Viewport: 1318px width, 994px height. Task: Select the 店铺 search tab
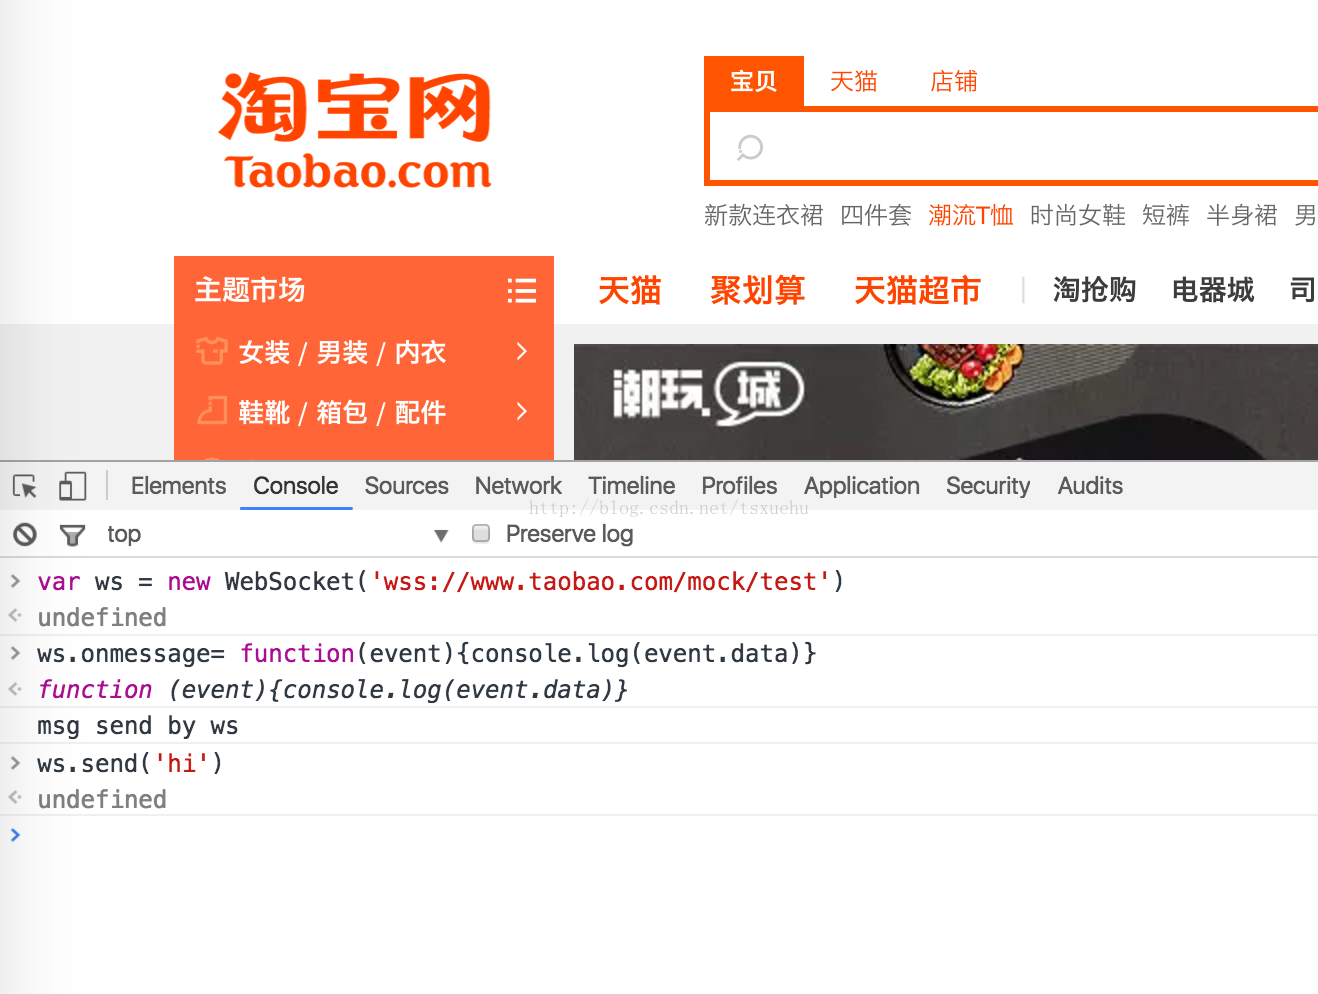(954, 81)
